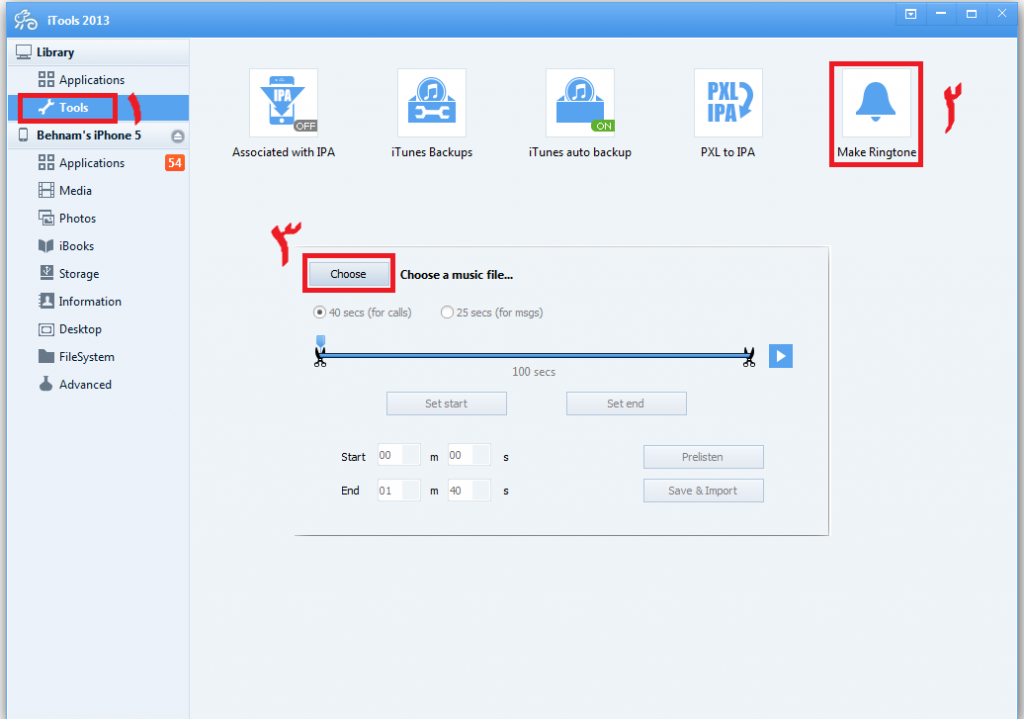Screen dimensions: 1024x719
Task: Open the Photos section
Action: click(99, 218)
